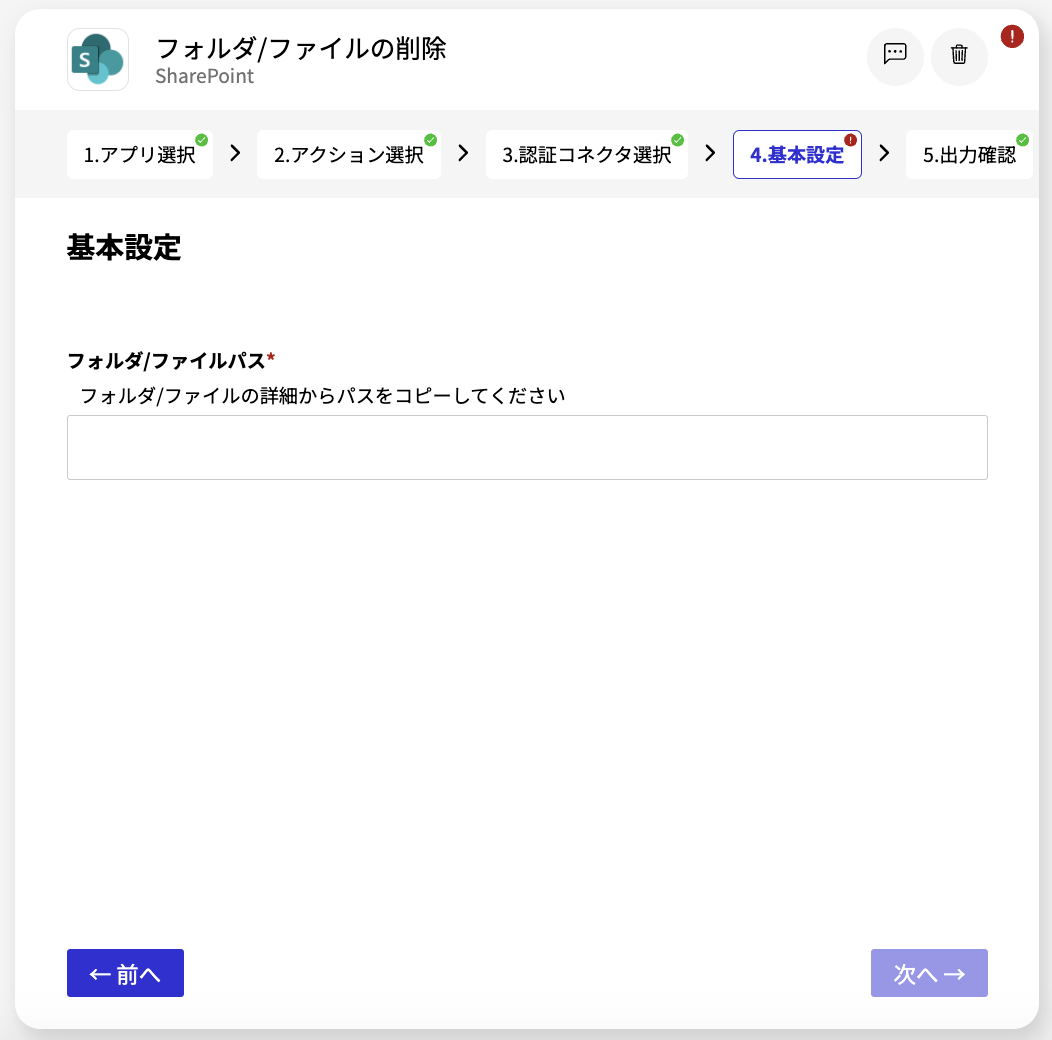
Task: Click the red error badge on 4.基本設定
Action: coord(850,140)
